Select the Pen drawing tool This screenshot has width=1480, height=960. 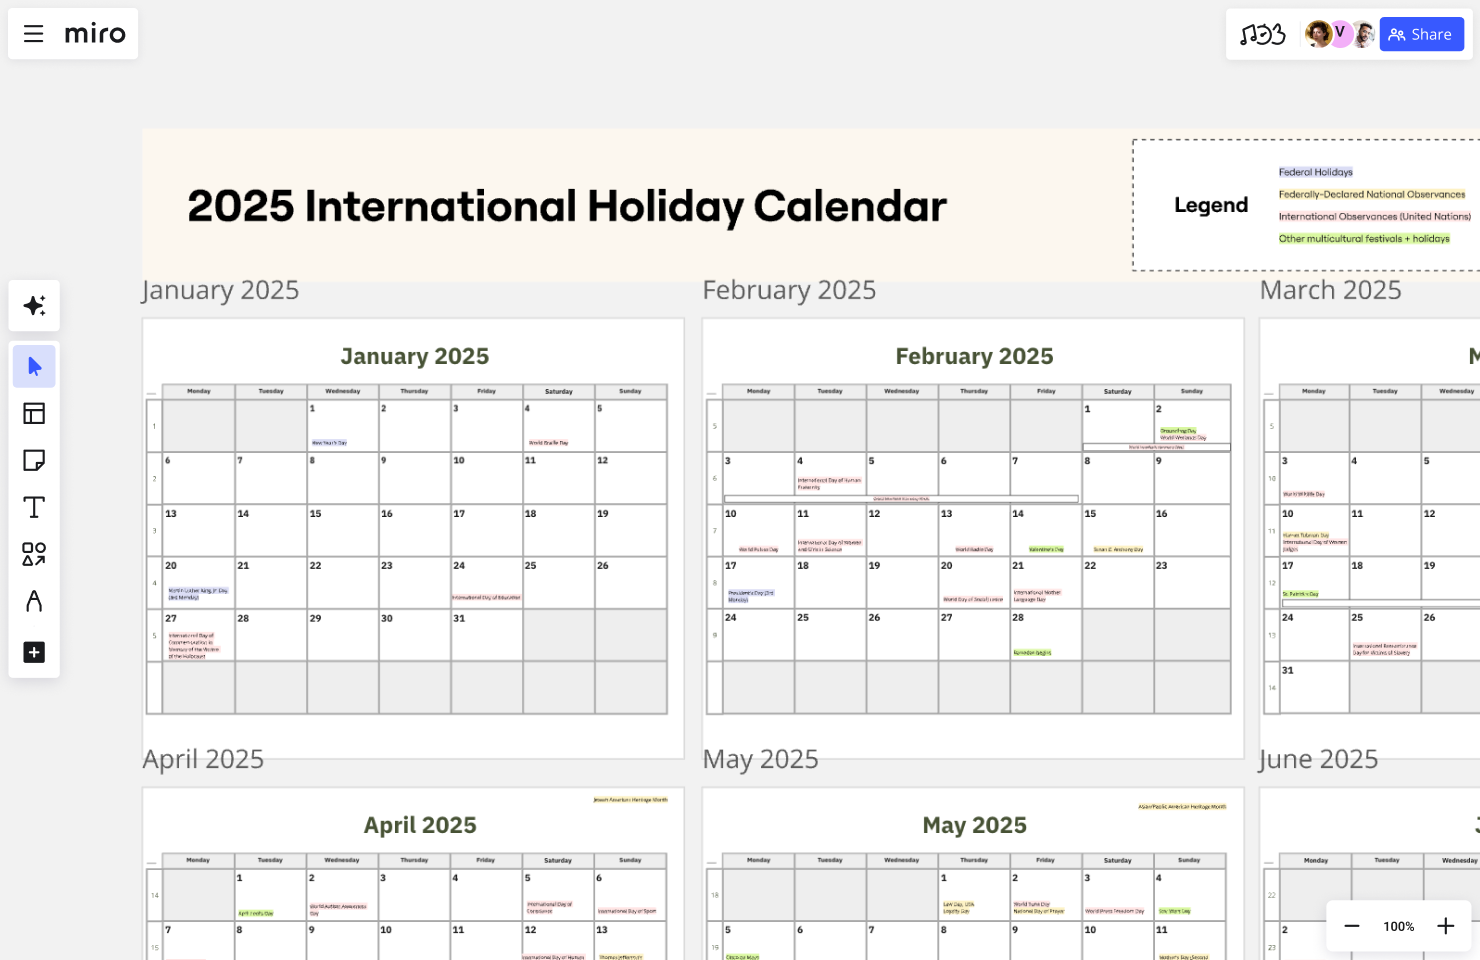click(x=34, y=601)
